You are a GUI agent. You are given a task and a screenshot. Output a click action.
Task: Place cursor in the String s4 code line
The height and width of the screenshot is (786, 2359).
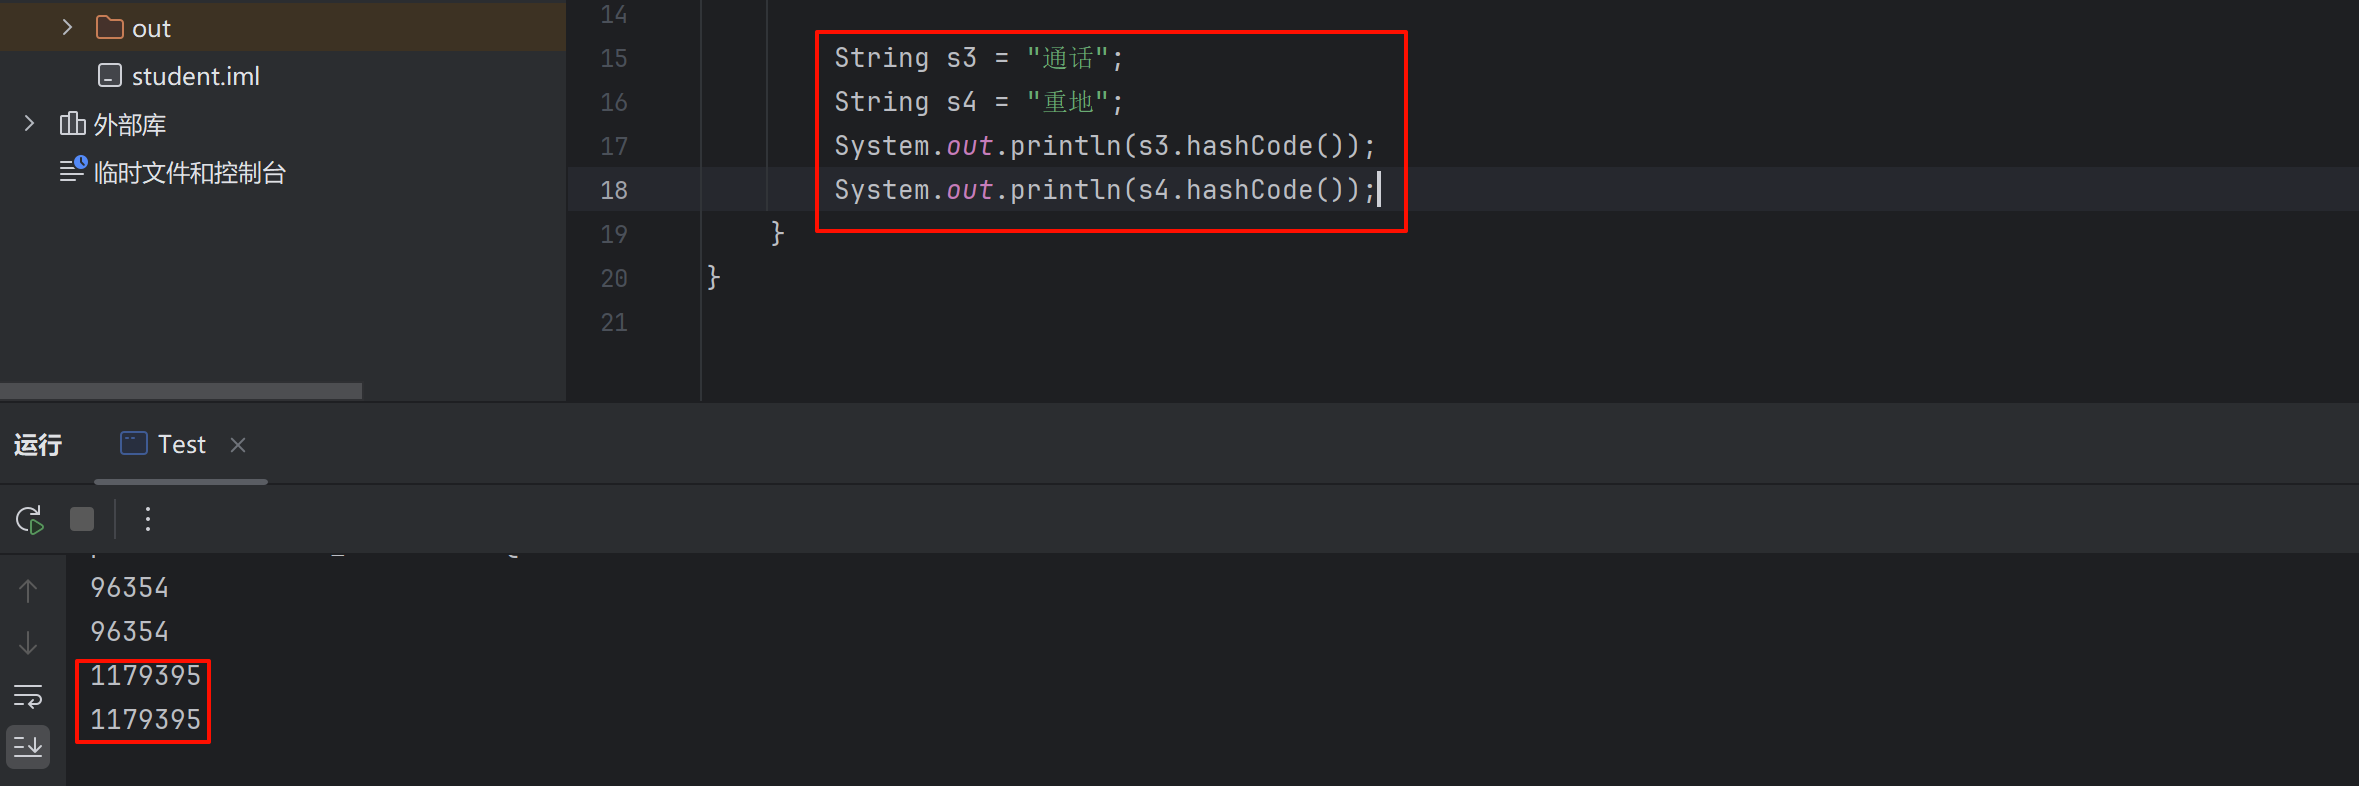[978, 102]
